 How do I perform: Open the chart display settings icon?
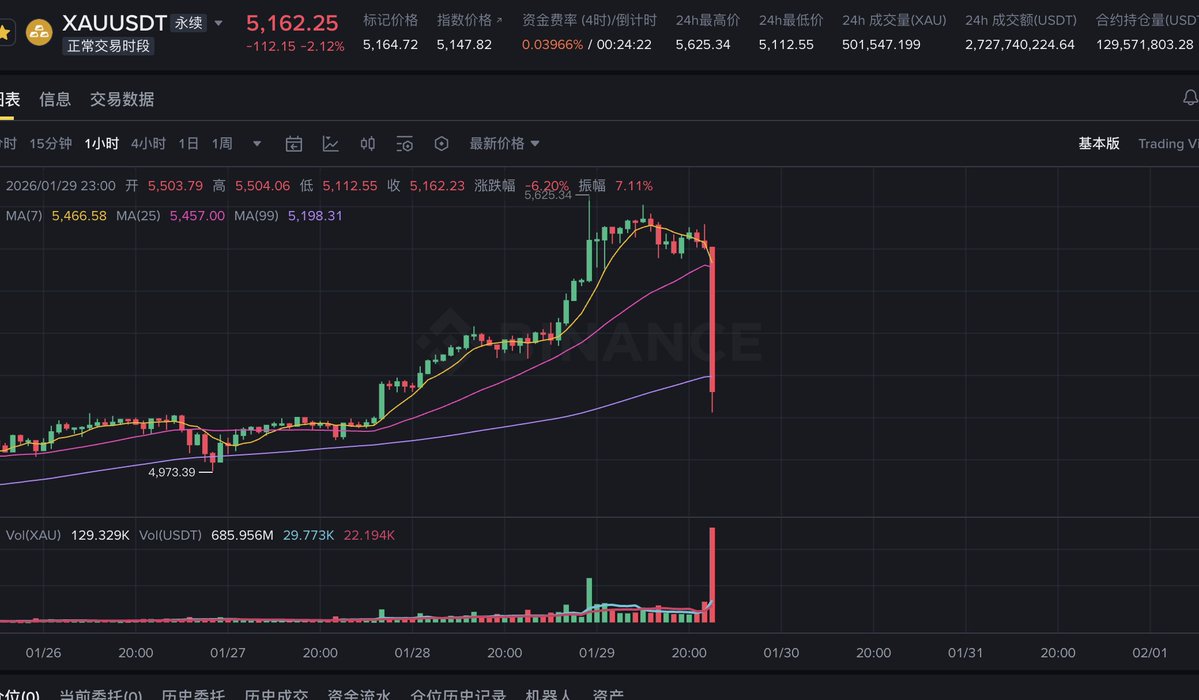tap(404, 144)
